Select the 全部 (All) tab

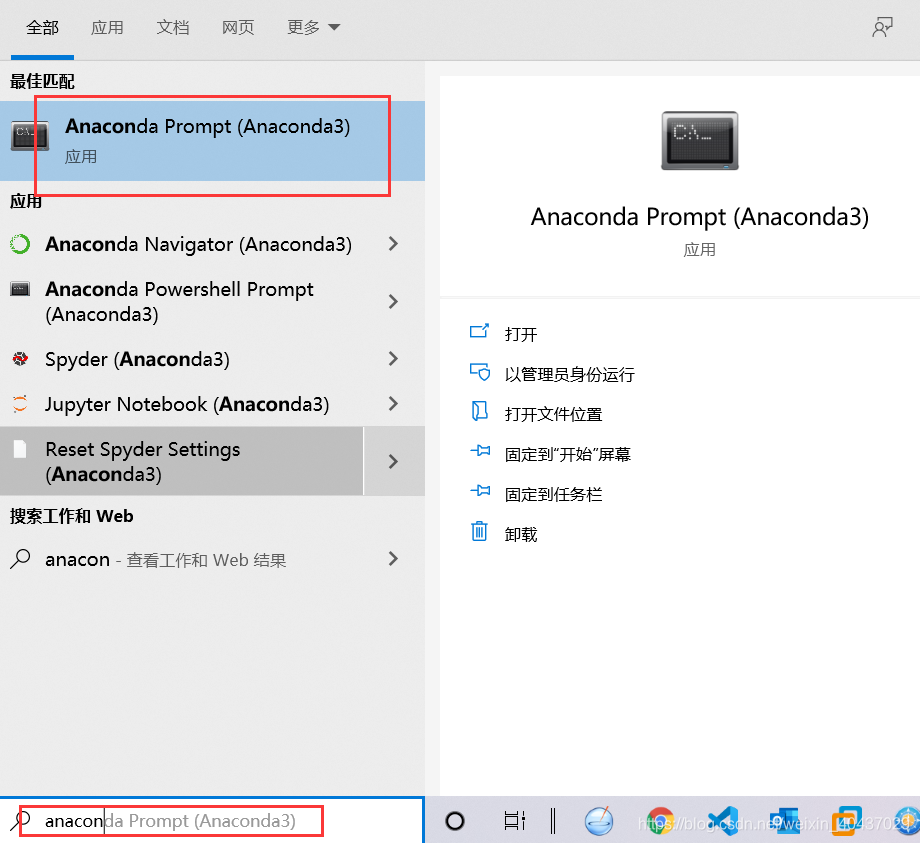tap(42, 28)
